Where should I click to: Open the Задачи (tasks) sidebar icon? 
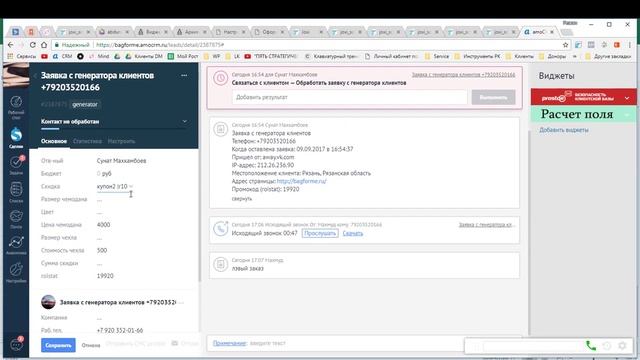pos(16,165)
